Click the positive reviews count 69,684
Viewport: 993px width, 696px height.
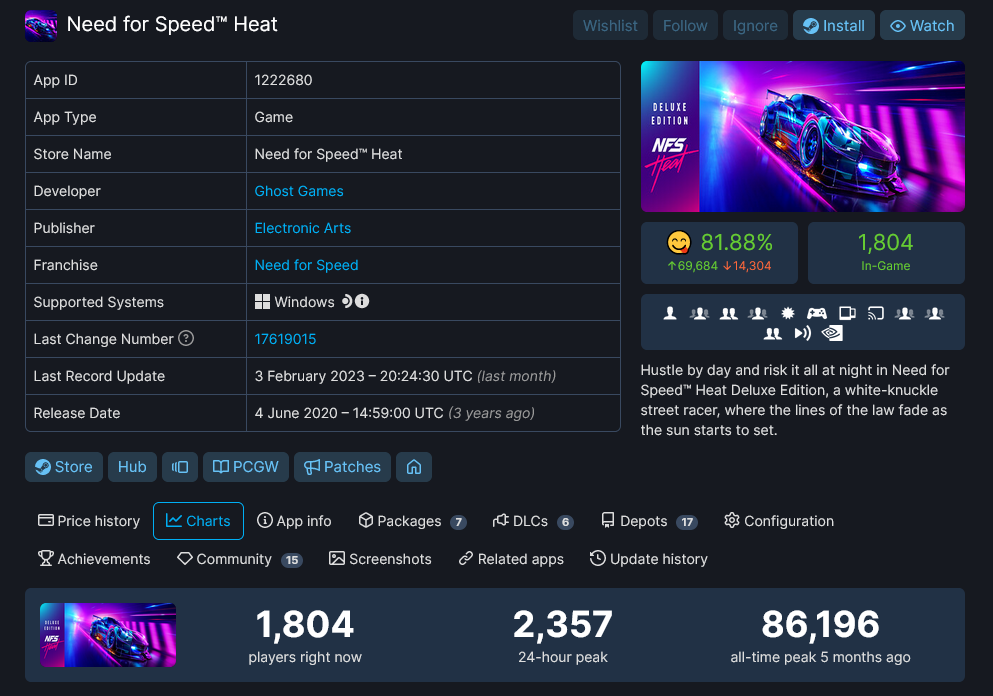(692, 266)
